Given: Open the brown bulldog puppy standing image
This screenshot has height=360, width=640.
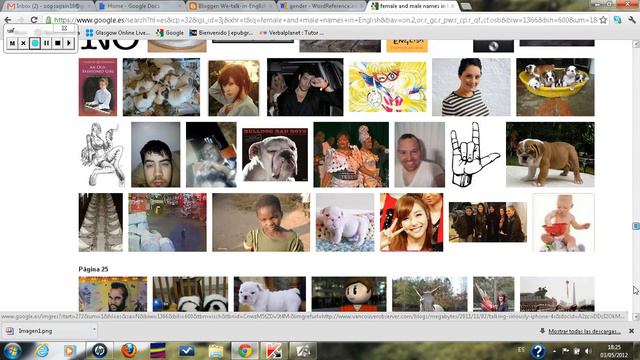Looking at the screenshot, I should pos(550,155).
